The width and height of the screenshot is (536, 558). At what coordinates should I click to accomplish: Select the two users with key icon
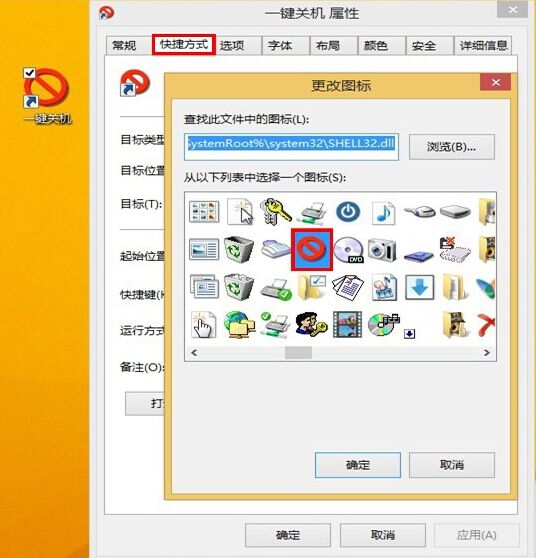click(311, 325)
